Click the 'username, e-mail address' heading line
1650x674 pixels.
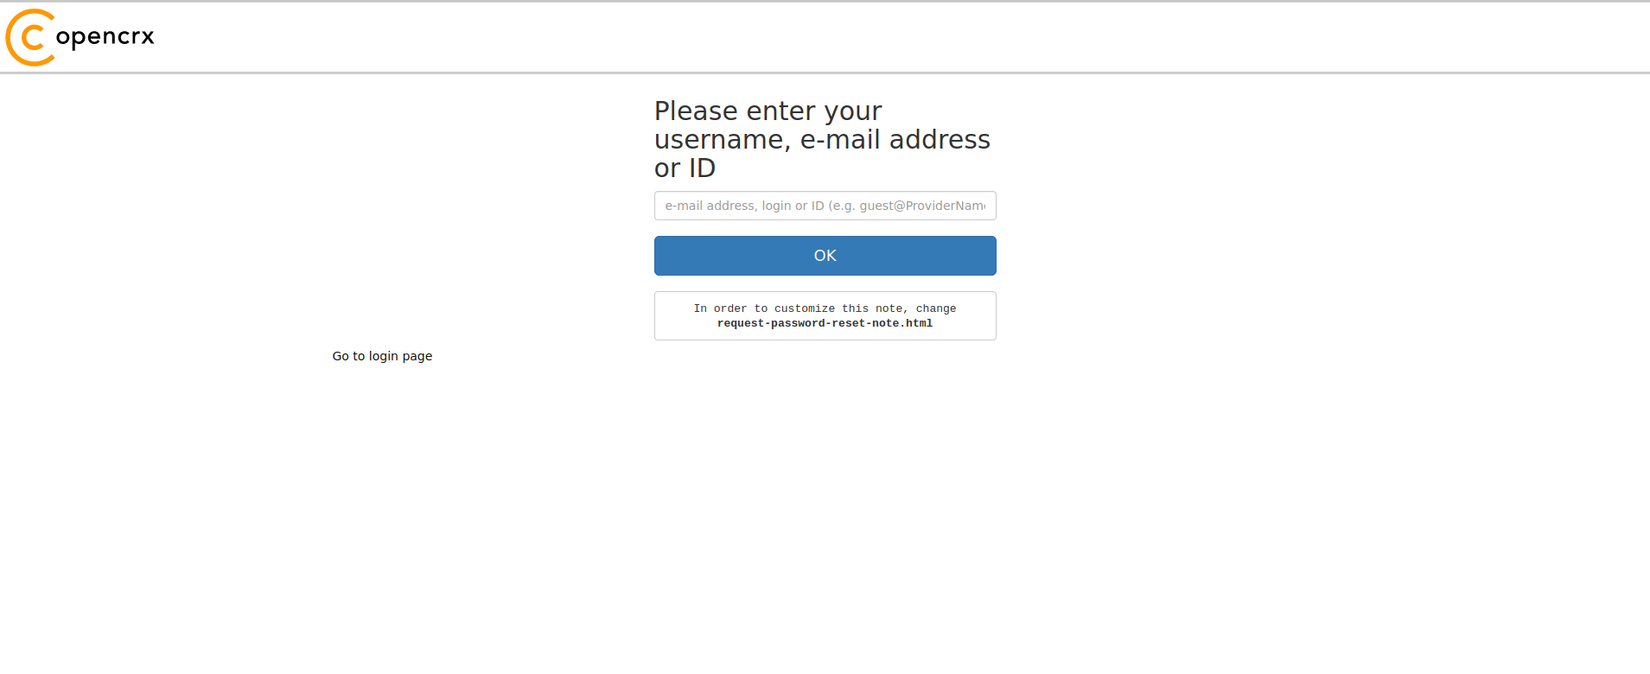coord(822,140)
